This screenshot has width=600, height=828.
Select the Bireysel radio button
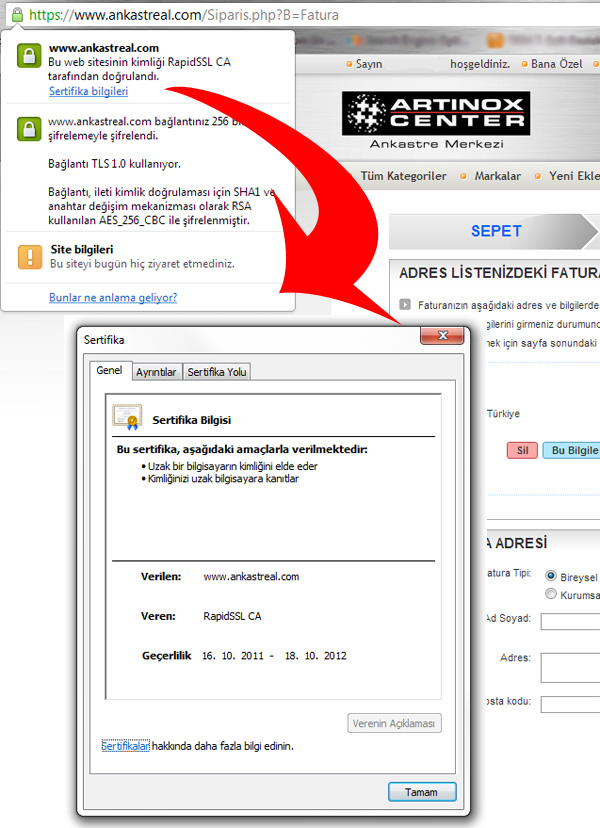551,576
